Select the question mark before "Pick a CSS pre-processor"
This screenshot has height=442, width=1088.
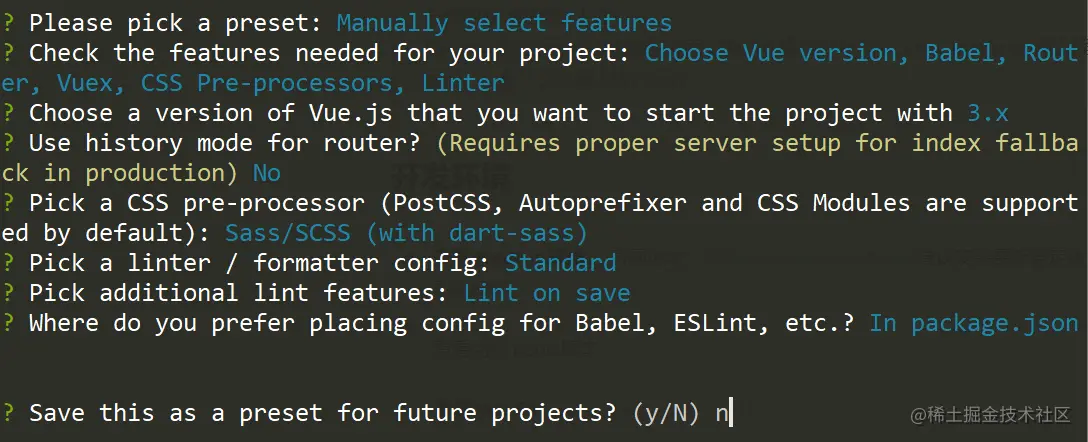(x=7, y=203)
